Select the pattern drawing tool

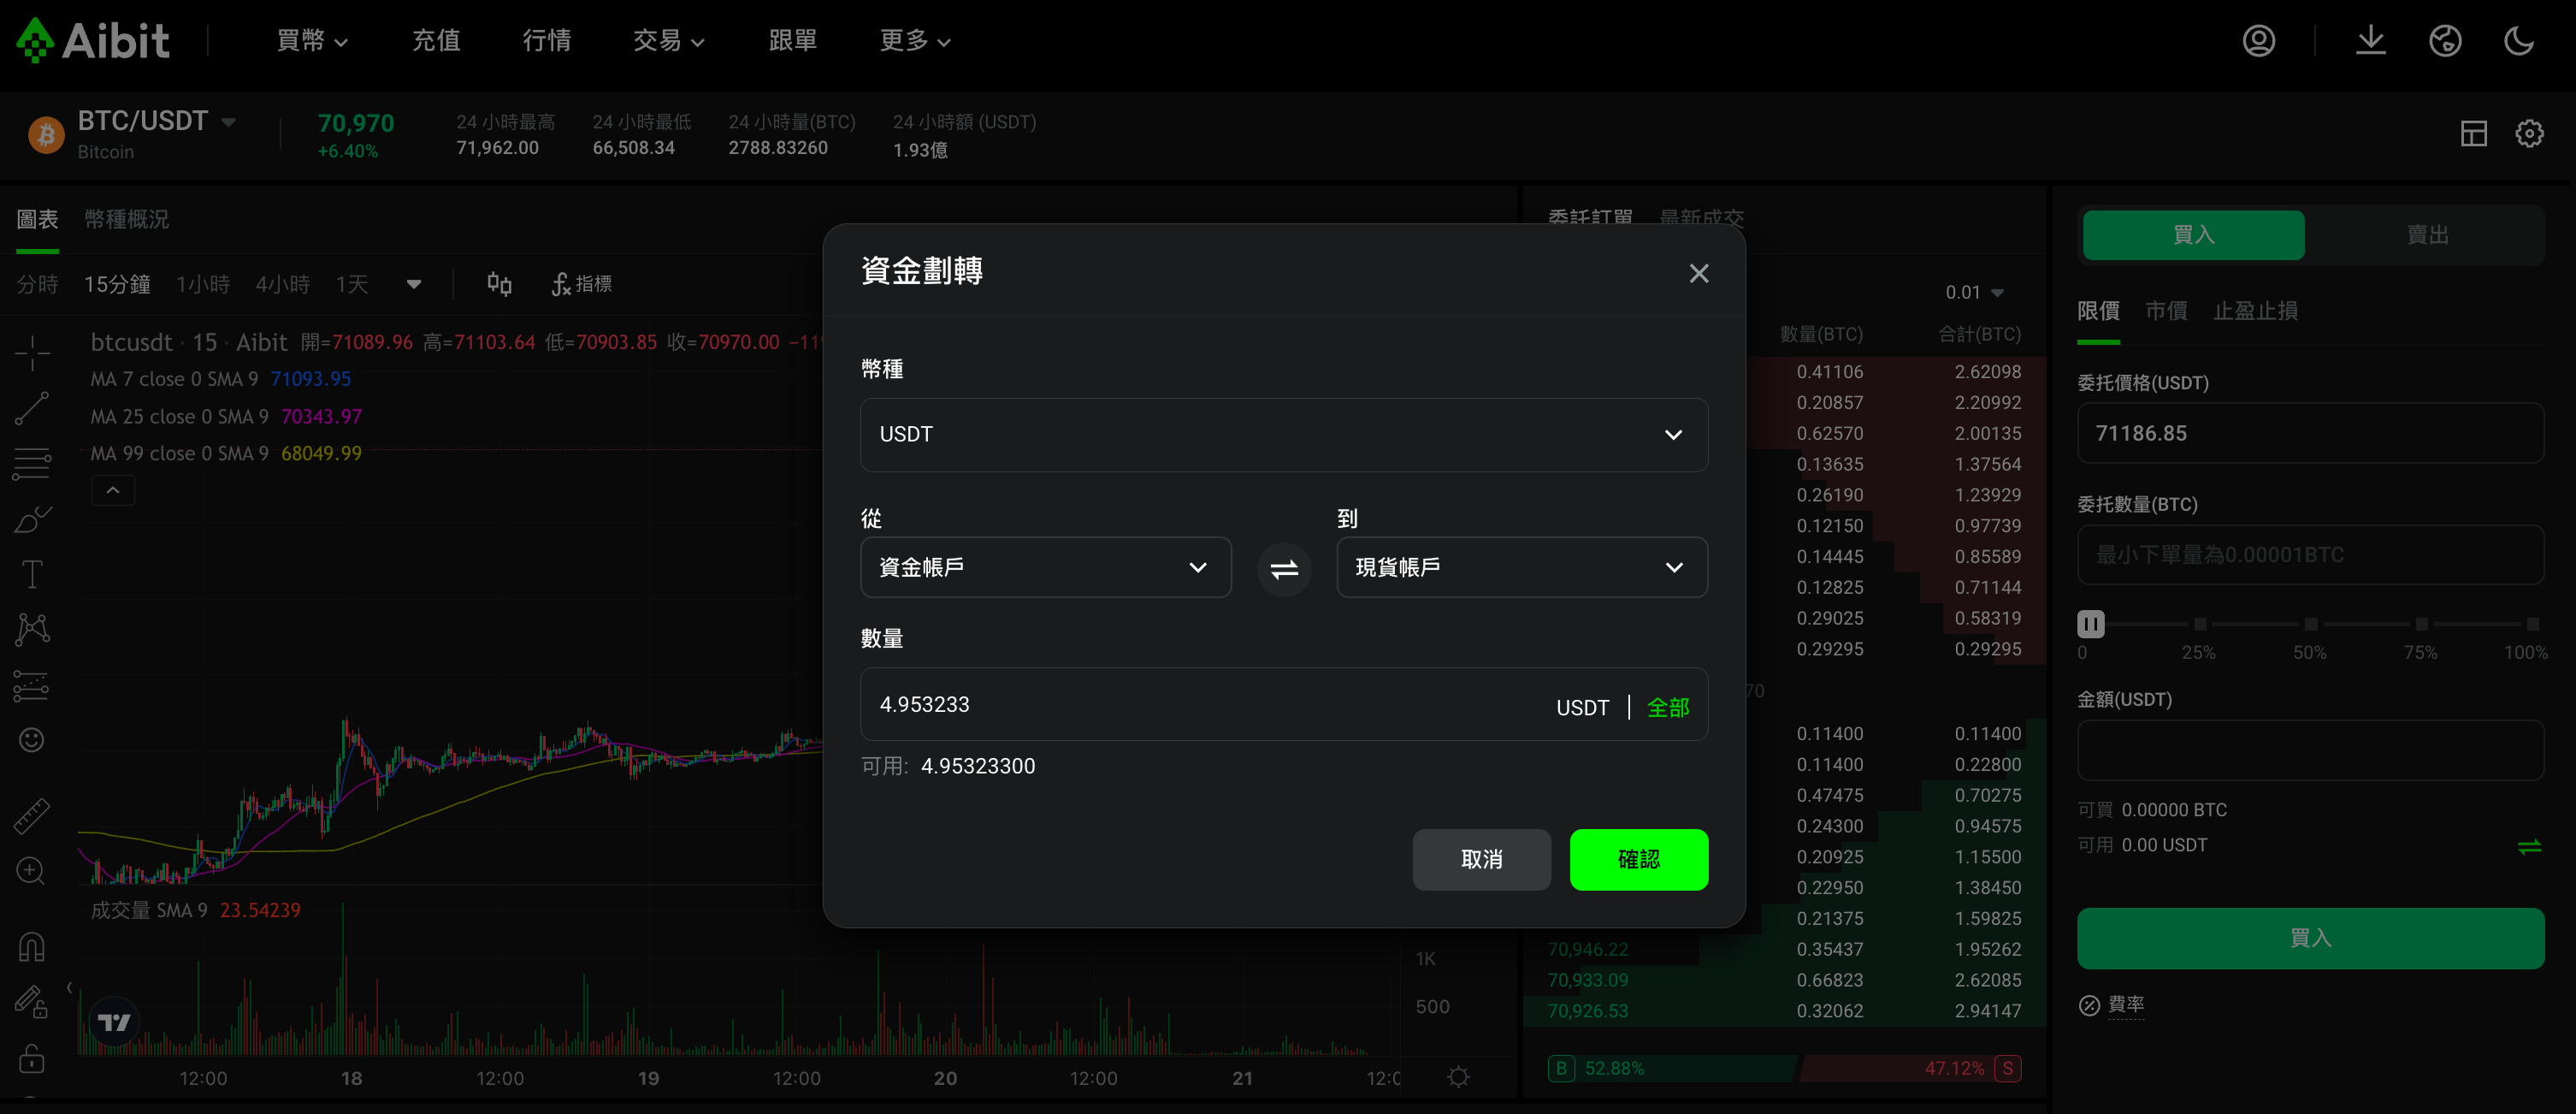[x=32, y=629]
